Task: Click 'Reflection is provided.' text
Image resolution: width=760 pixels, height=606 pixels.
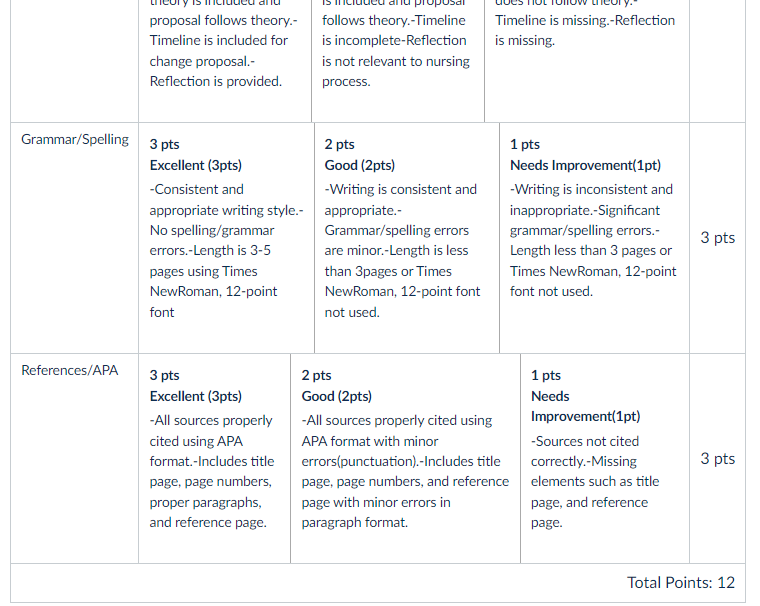Action: 216,81
